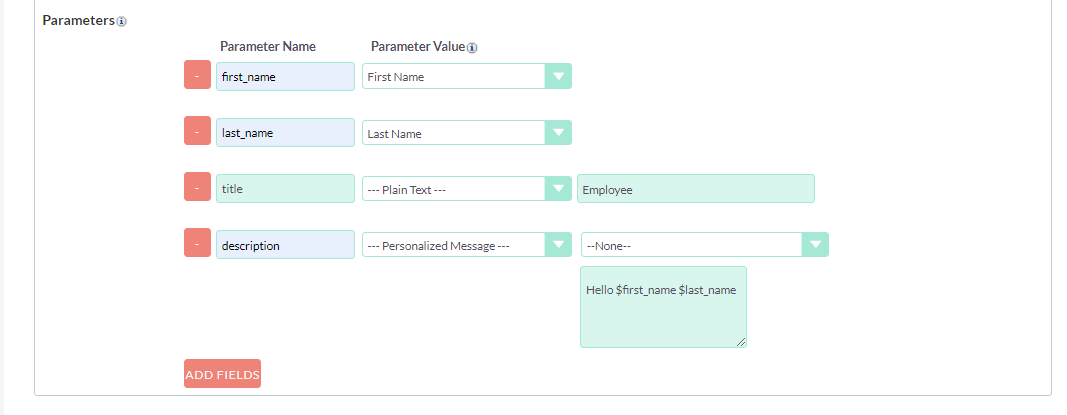Click the ADD FIELDS button
Viewport: 1067px width, 415px height.
223,374
